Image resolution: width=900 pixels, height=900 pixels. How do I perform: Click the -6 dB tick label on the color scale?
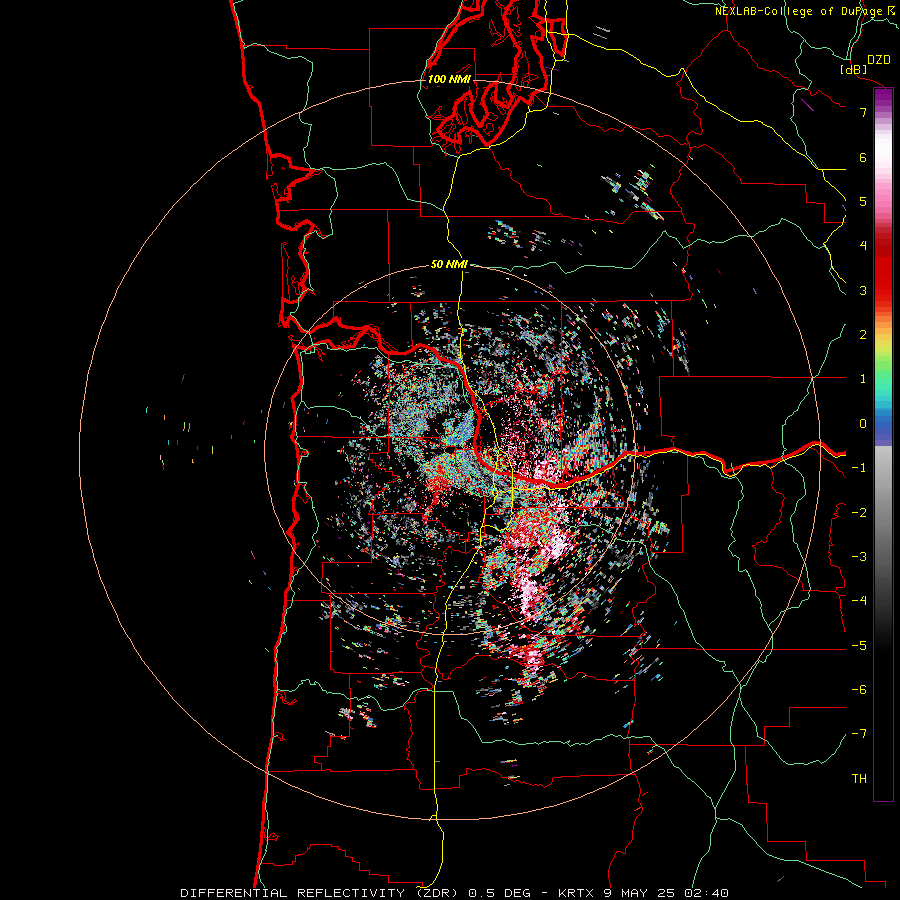click(x=859, y=690)
